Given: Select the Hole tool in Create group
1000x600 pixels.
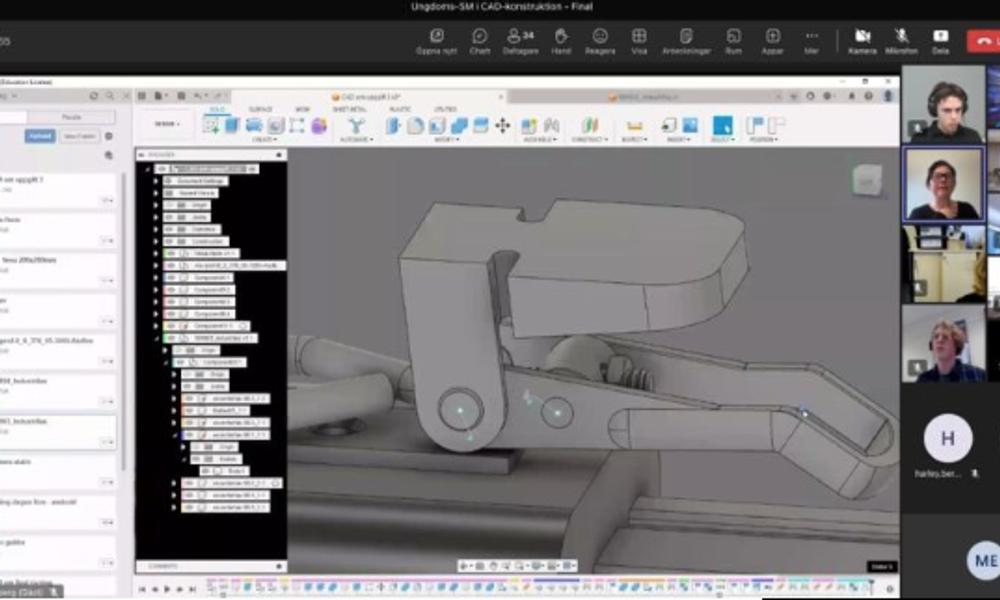Looking at the screenshot, I should coord(276,125).
